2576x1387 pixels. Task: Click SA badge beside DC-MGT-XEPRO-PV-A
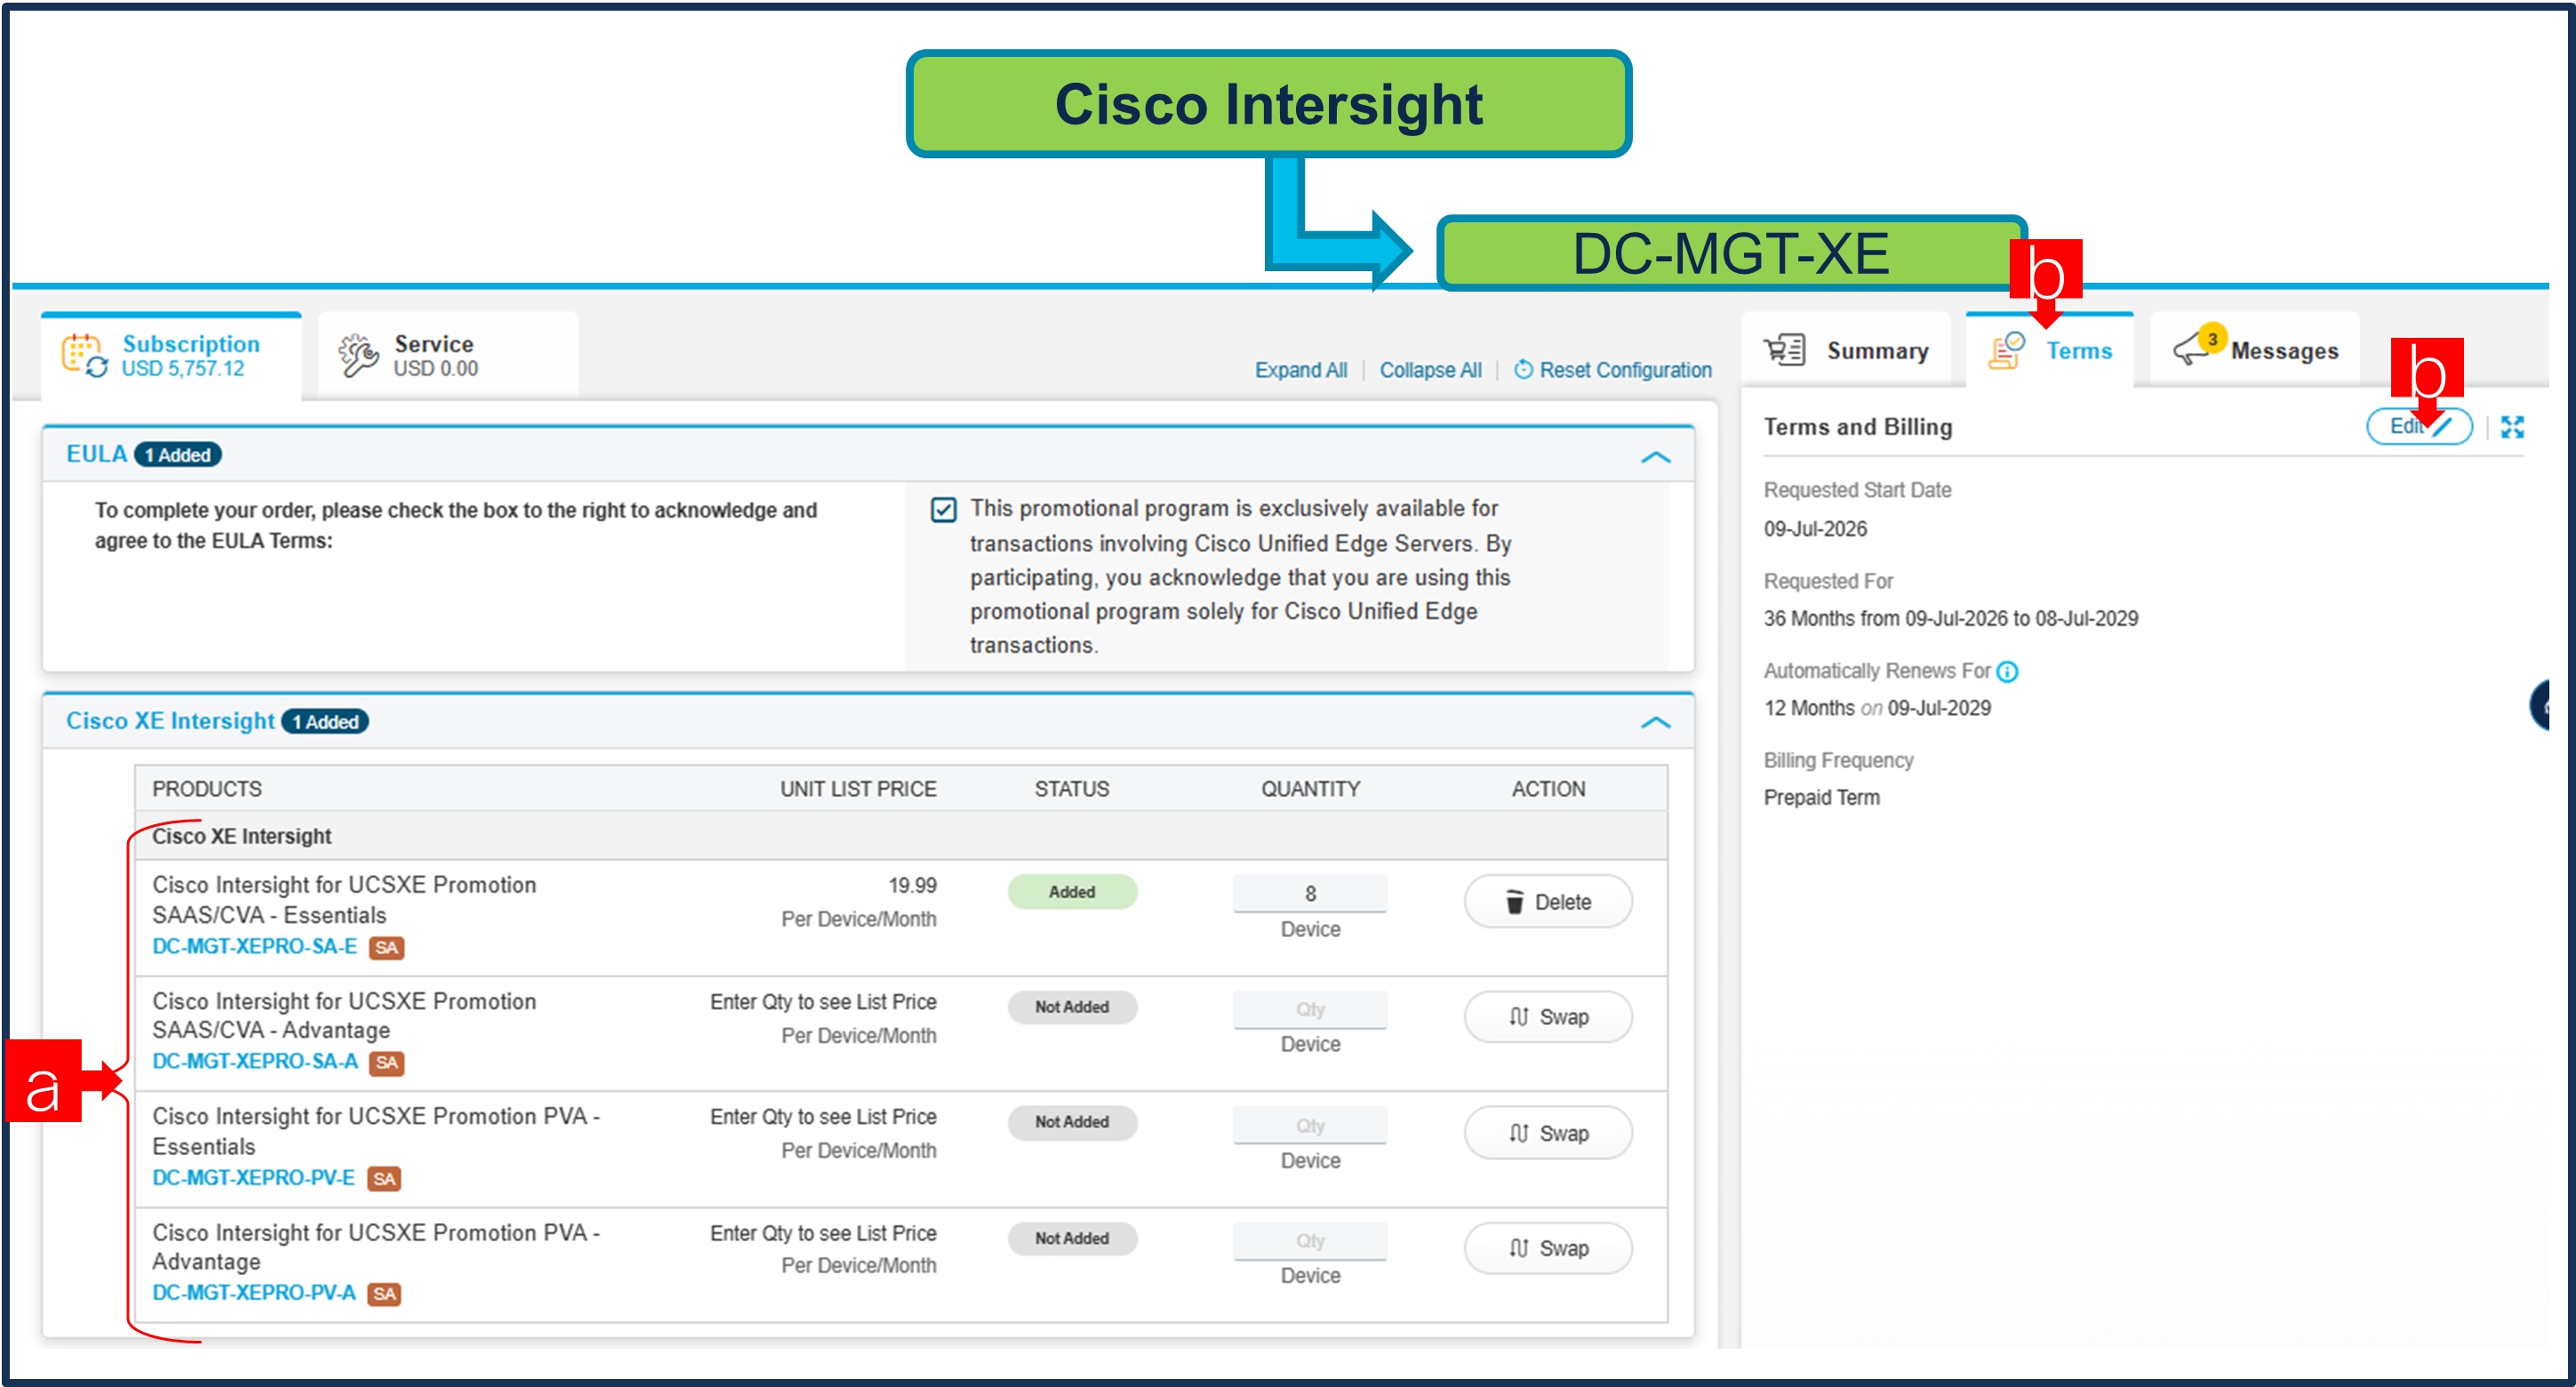click(x=384, y=1293)
